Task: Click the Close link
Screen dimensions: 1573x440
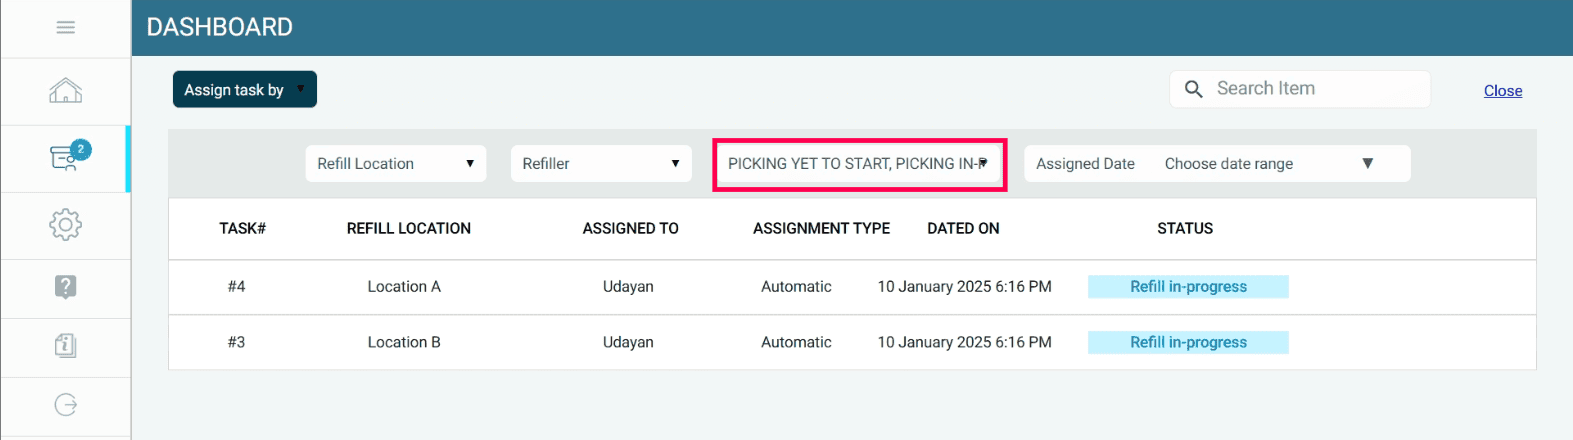Action: tap(1502, 91)
